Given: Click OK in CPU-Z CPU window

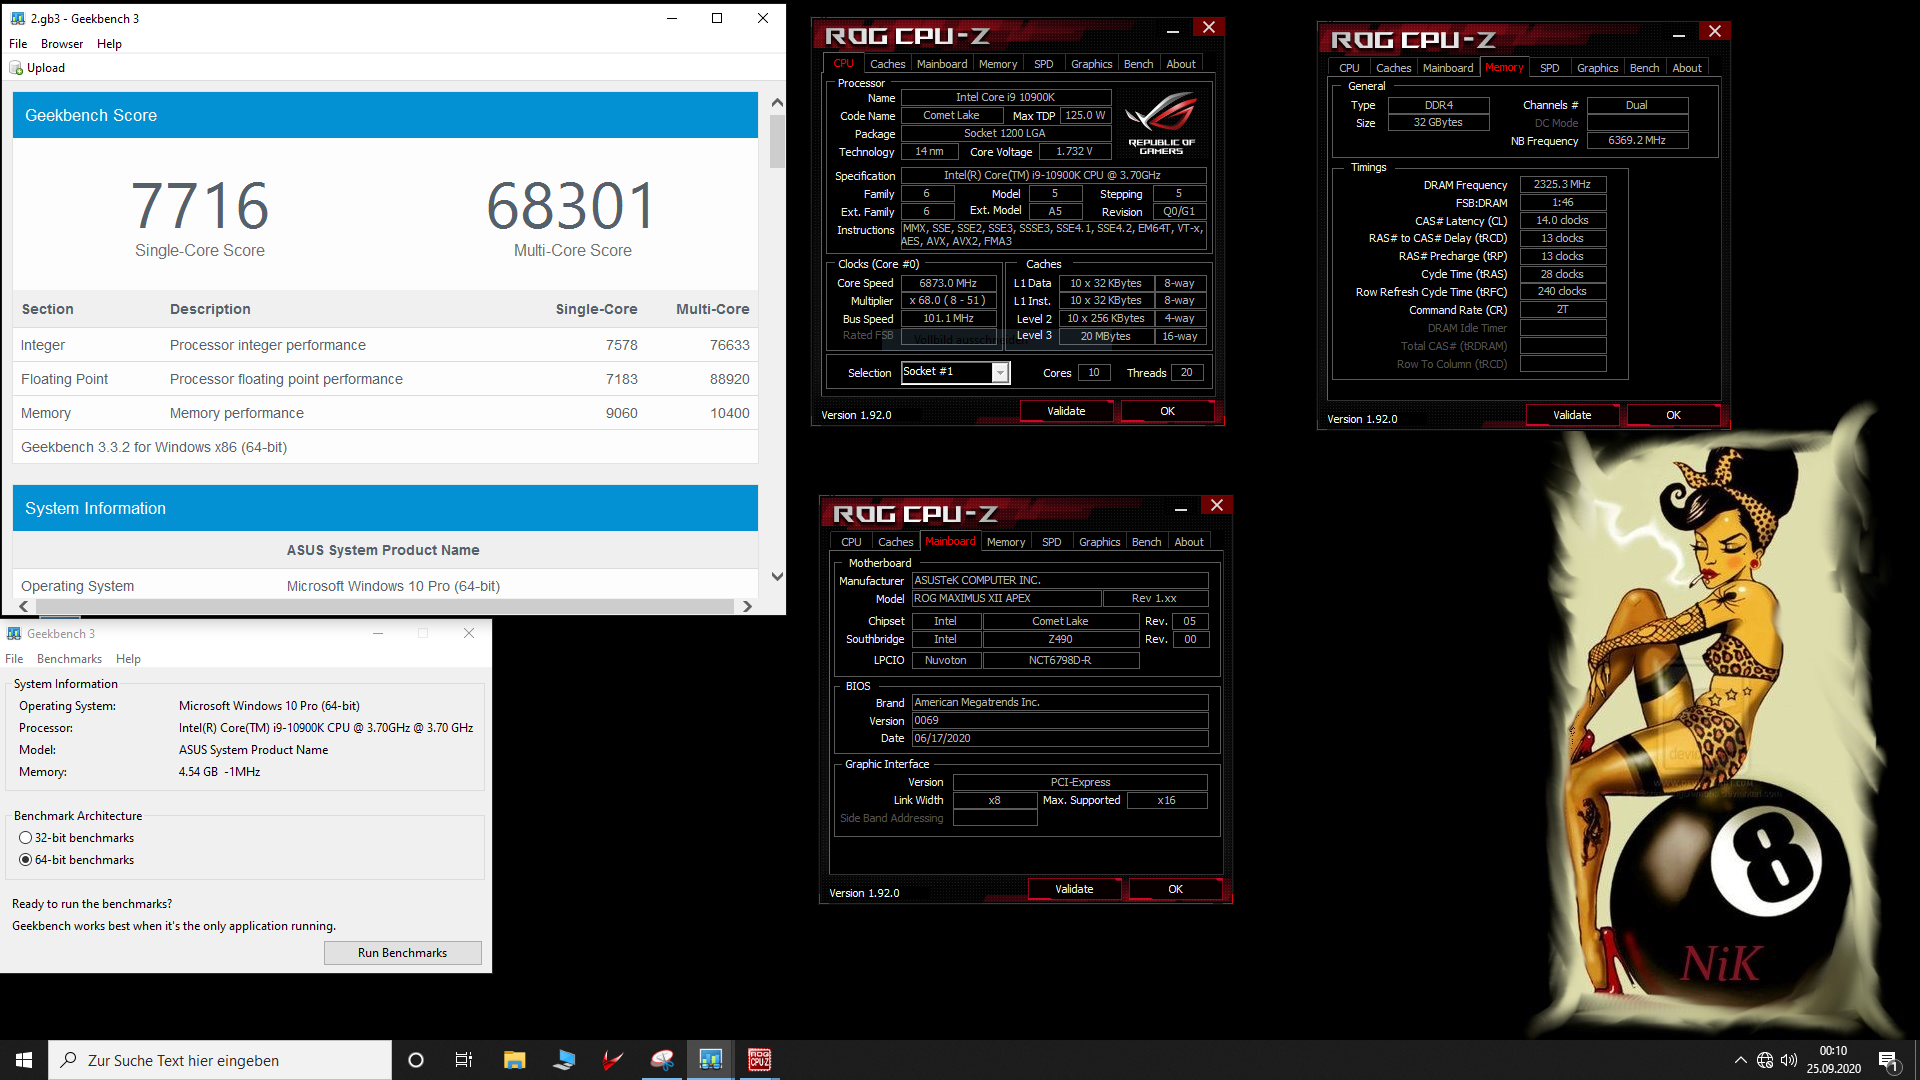Looking at the screenshot, I should tap(1167, 411).
